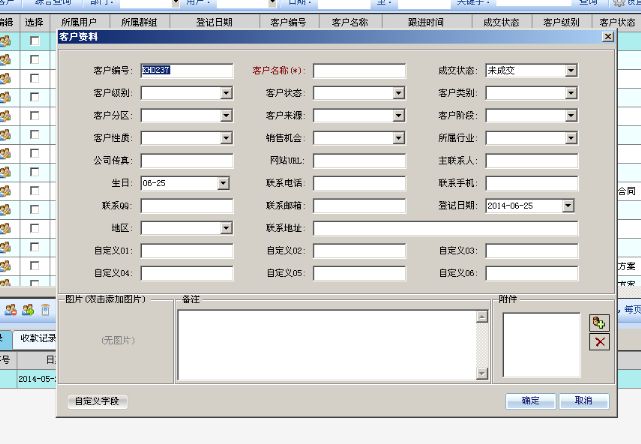641x444 pixels.
Task: Click the 2014-05 date cell in the bottom table
Action: (37, 379)
